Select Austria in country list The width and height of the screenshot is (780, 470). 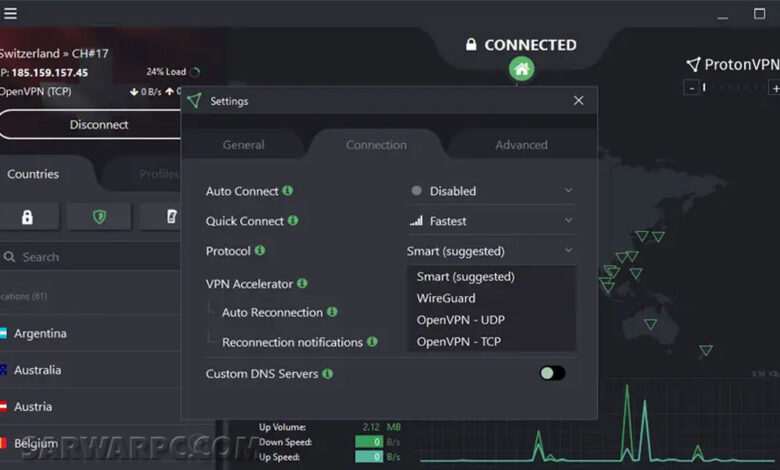click(x=91, y=407)
